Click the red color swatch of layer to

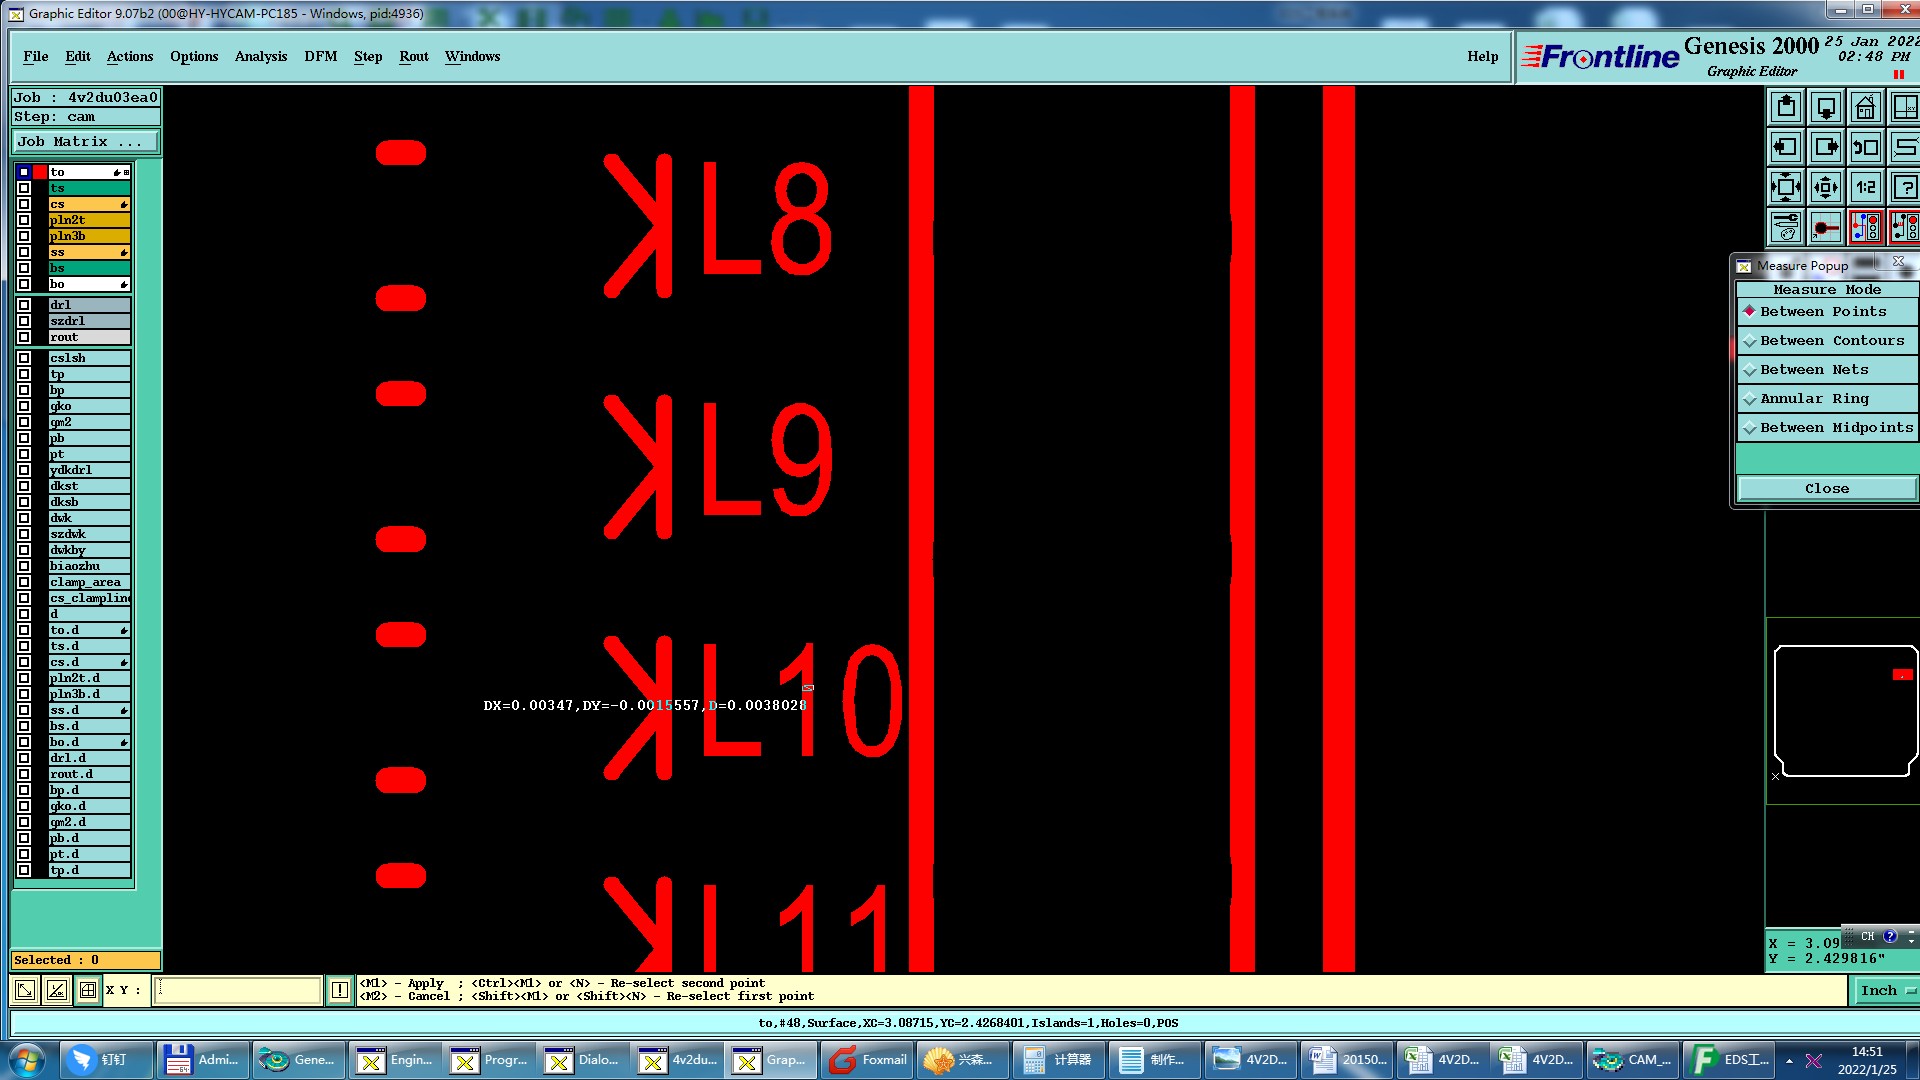(x=40, y=172)
